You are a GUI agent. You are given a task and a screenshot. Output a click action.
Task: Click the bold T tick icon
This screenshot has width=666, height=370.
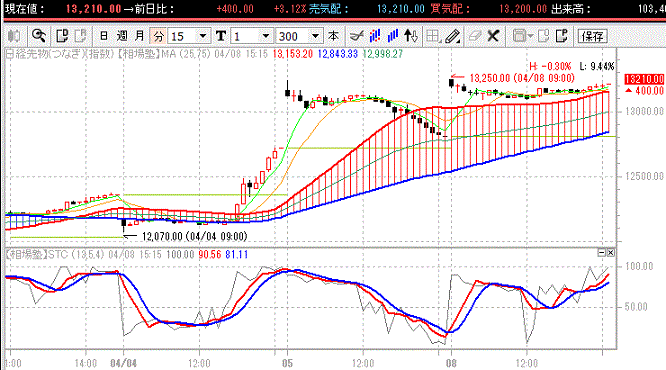click(x=220, y=36)
